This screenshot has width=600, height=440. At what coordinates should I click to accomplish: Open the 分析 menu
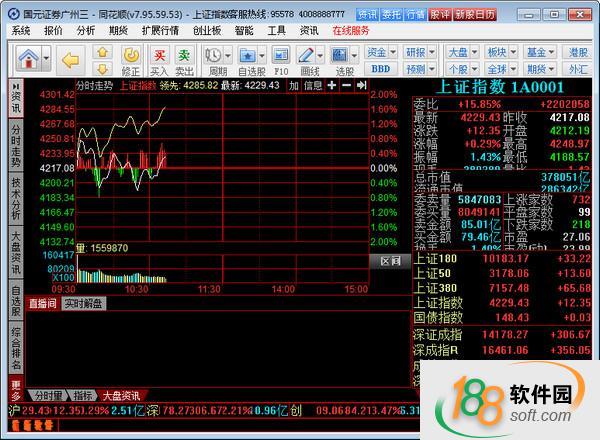click(86, 31)
